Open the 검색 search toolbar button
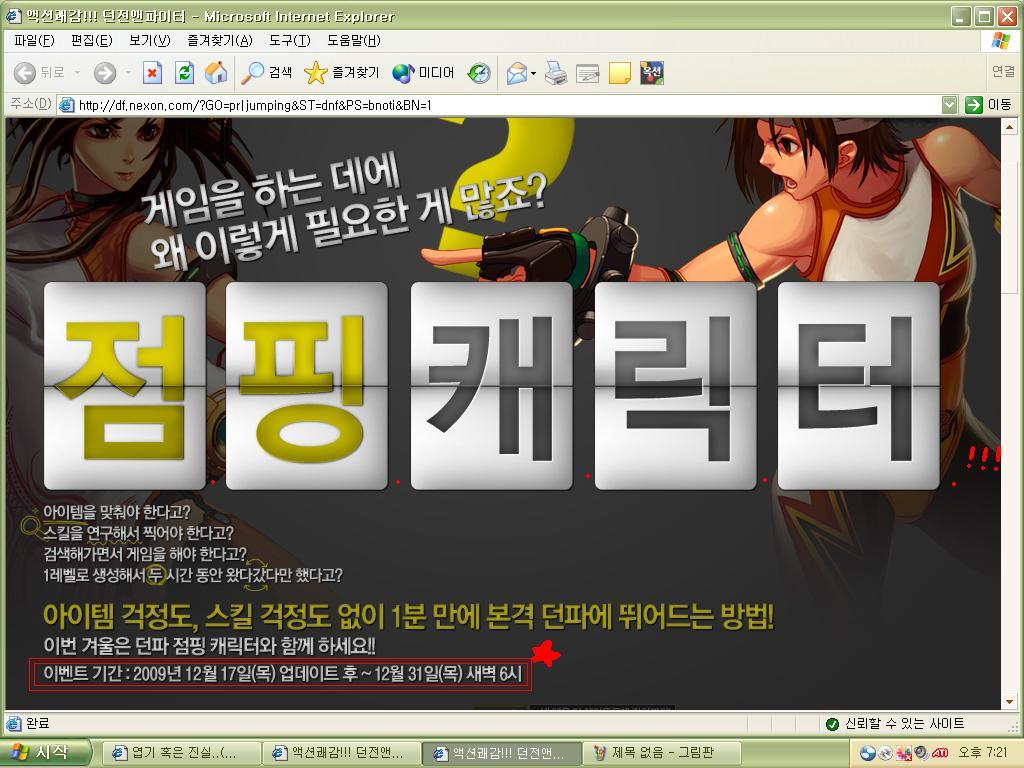The width and height of the screenshot is (1024, 768). (x=266, y=72)
